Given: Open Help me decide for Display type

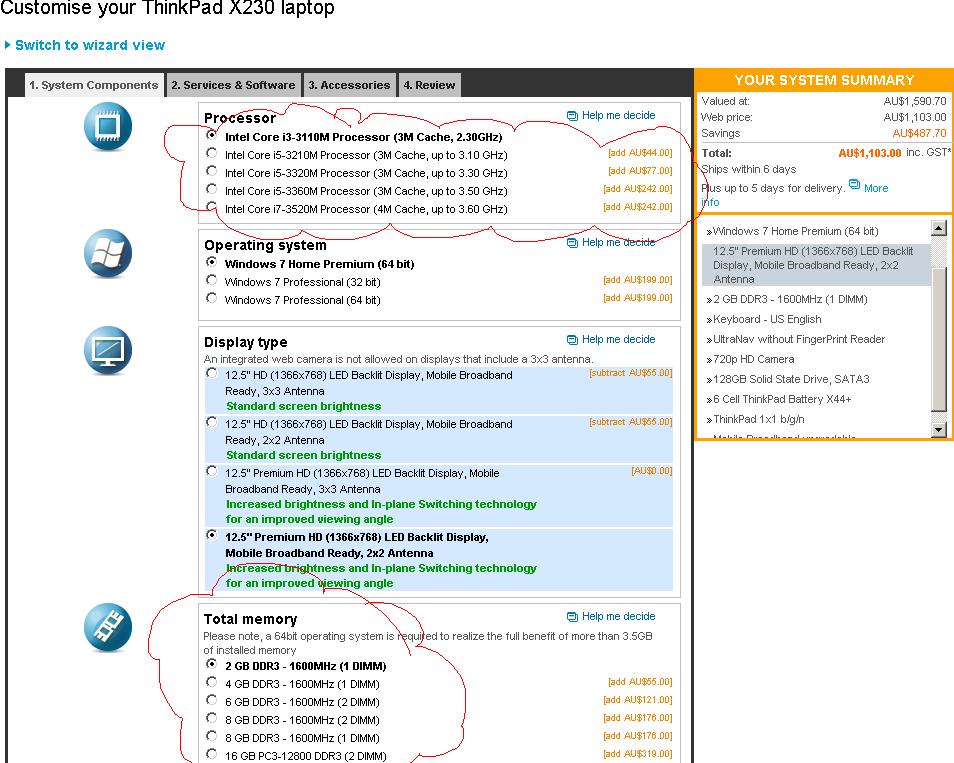Looking at the screenshot, I should [611, 340].
